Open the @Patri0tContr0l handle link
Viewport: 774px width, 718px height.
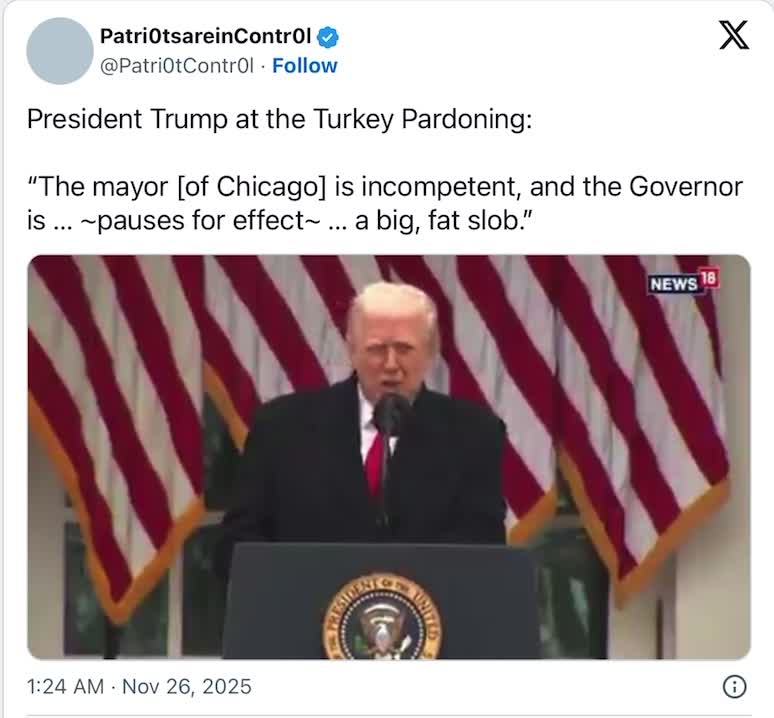(177, 66)
